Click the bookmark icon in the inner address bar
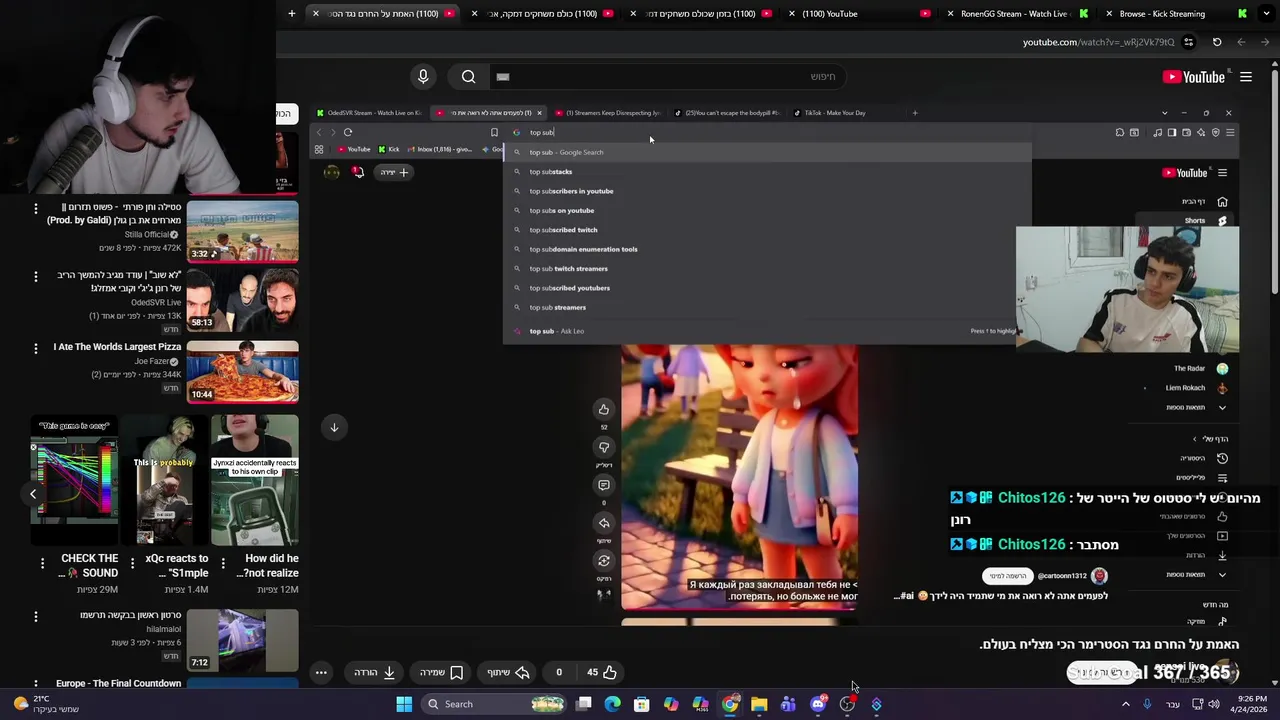 [494, 132]
